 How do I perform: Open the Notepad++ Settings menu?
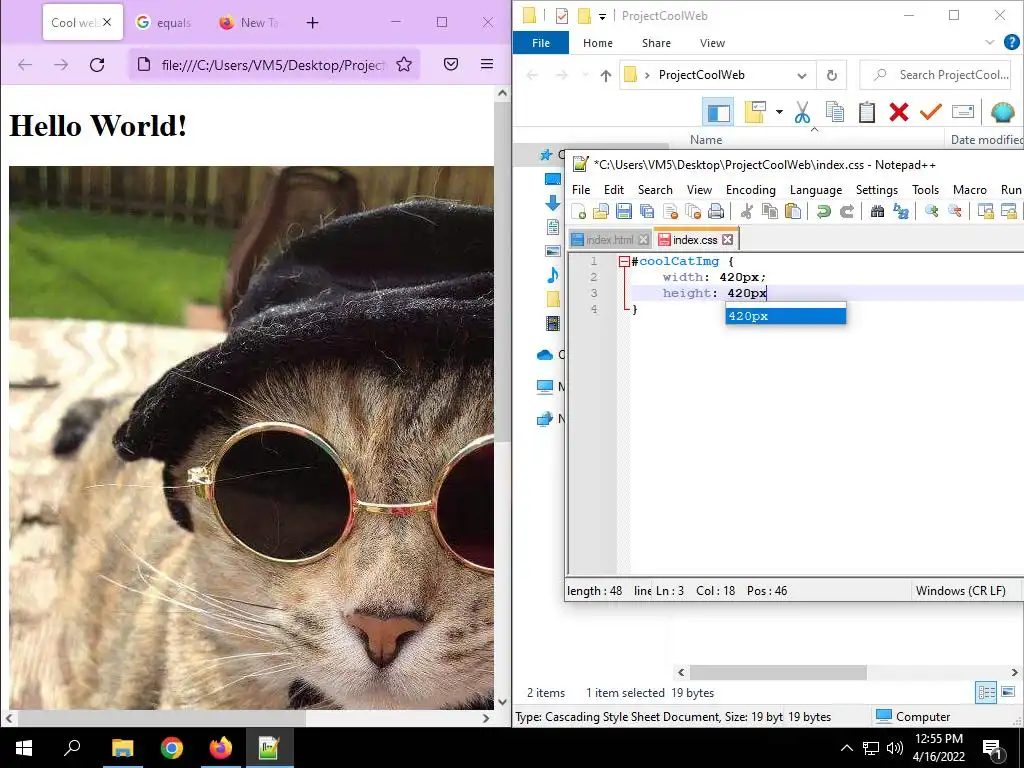pyautogui.click(x=876, y=189)
